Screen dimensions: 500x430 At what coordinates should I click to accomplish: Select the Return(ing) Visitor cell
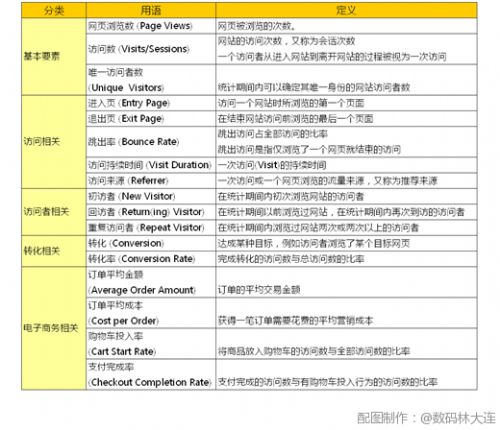[x=151, y=212]
